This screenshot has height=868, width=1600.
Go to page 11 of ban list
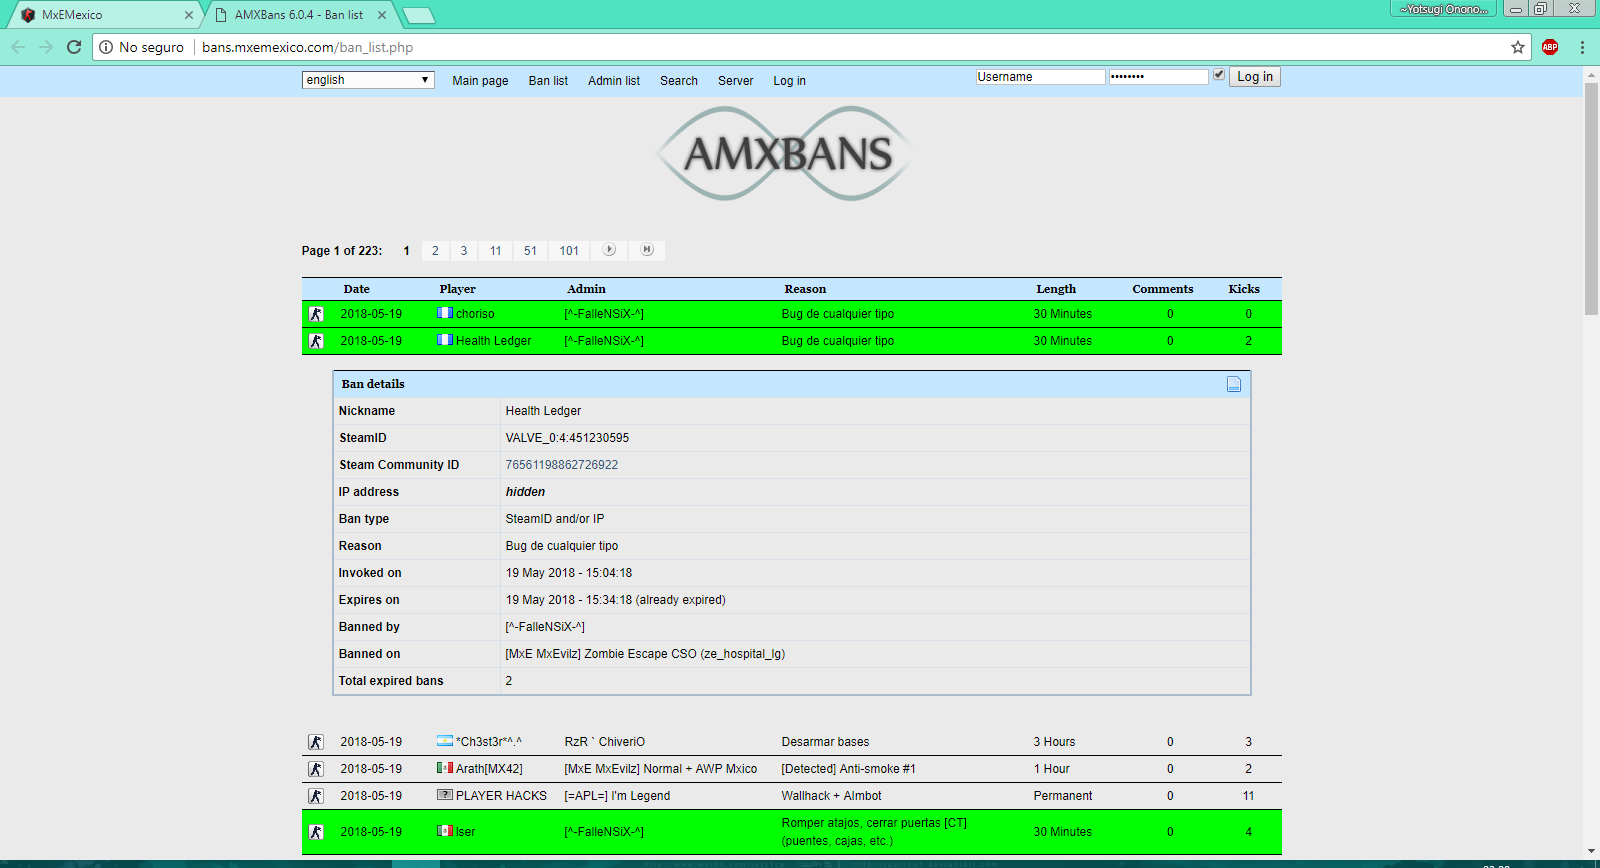point(496,251)
